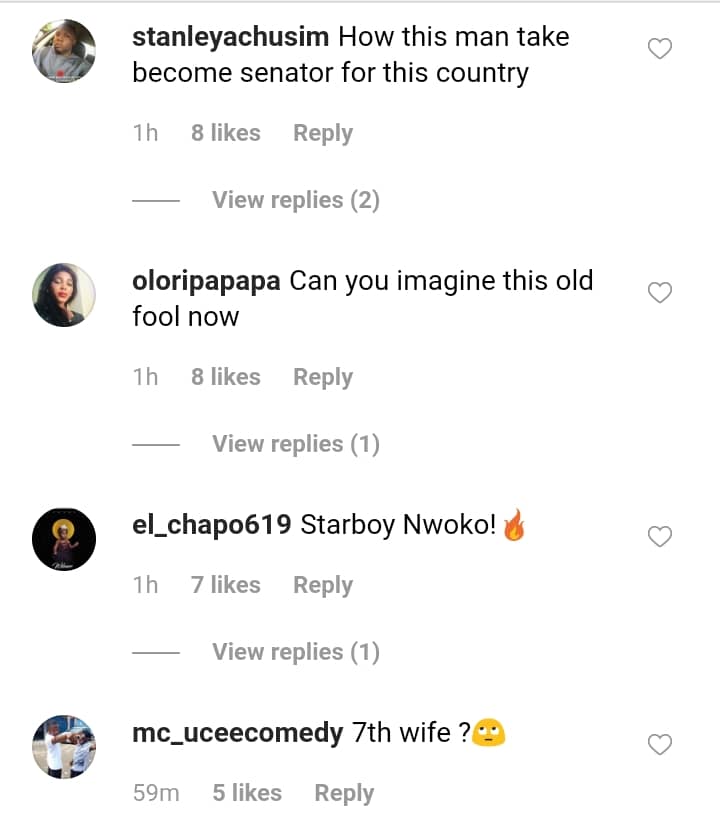Open oloripapapa's profile avatar
This screenshot has width=720, height=816.
tap(64, 295)
